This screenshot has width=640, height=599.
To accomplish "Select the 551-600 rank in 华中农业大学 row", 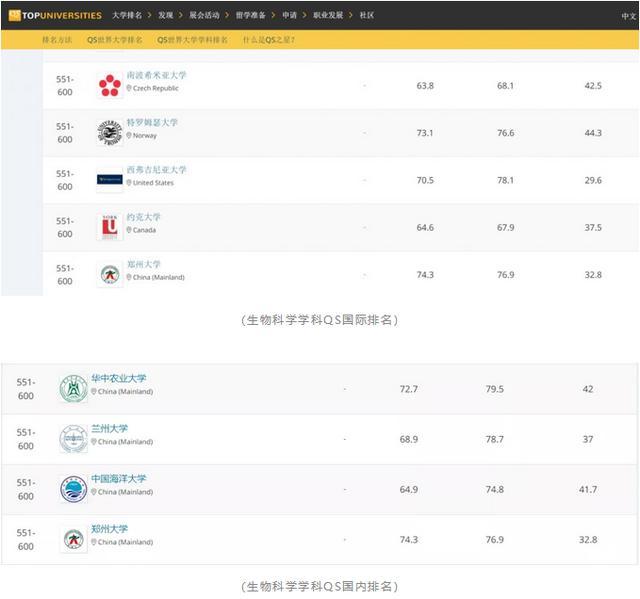I will click(x=26, y=389).
